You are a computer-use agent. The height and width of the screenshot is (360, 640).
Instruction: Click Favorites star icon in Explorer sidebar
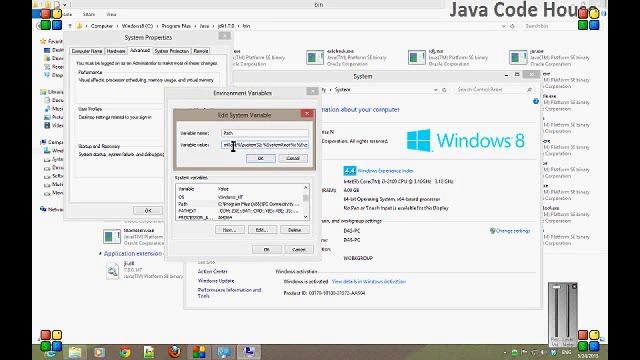tap(43, 42)
